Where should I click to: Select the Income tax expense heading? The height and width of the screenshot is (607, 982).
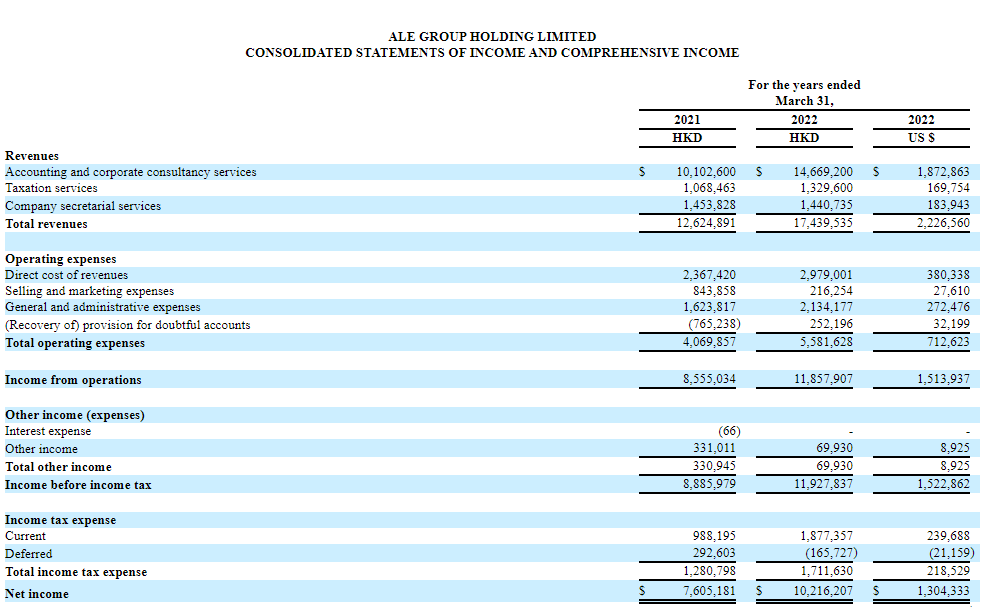61,521
